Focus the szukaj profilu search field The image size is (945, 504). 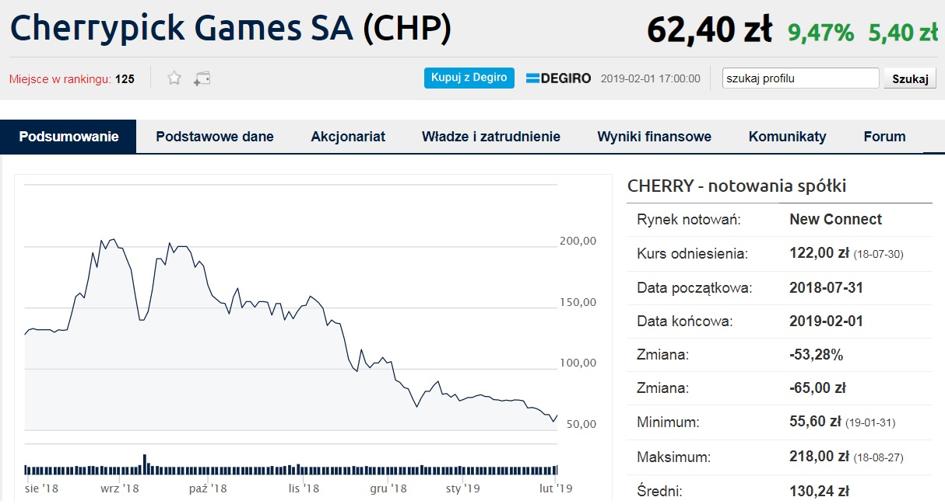800,78
